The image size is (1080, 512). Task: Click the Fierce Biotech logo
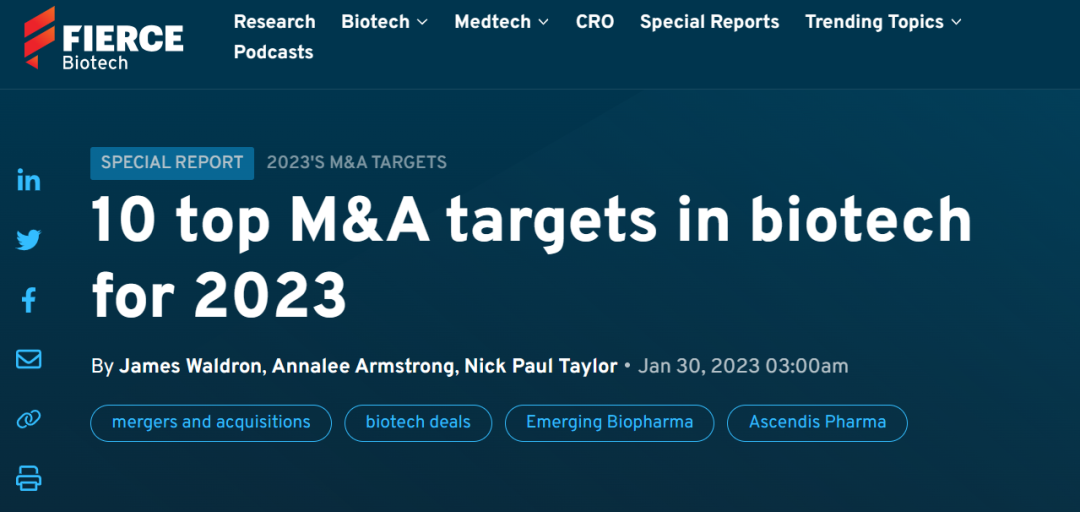click(x=104, y=39)
